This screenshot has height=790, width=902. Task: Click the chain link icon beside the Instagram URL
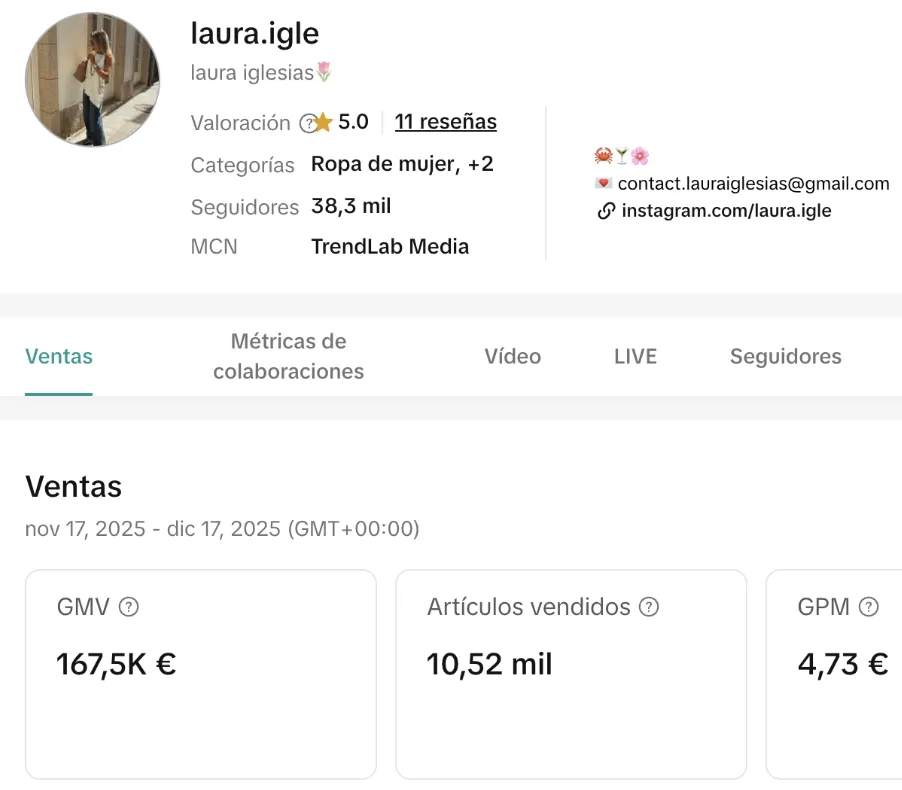[x=605, y=211]
